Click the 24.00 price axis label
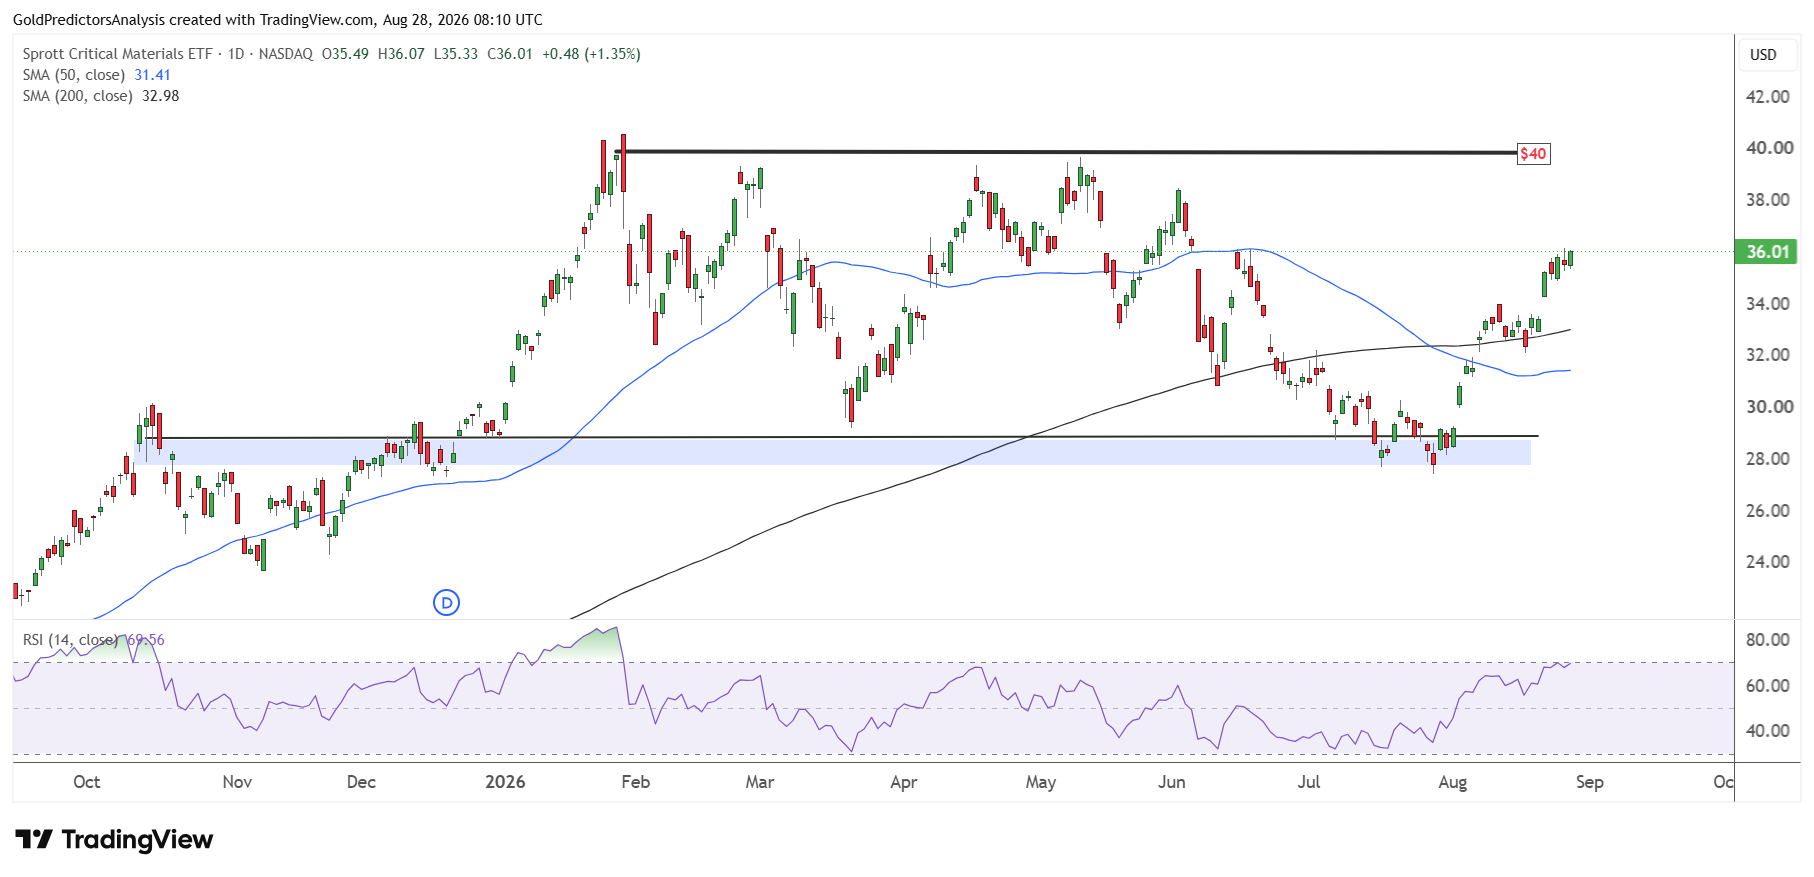The height and width of the screenshot is (877, 1814). coord(1767,562)
